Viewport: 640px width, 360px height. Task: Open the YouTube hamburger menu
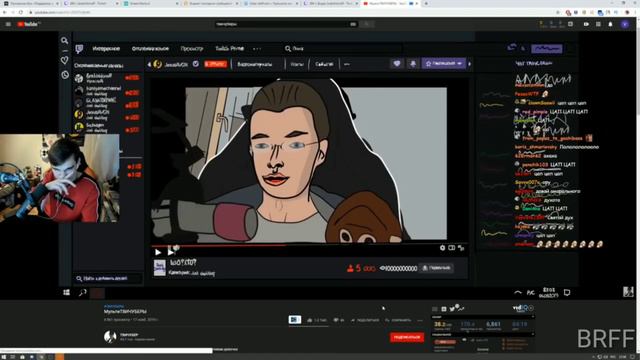click(x=8, y=24)
